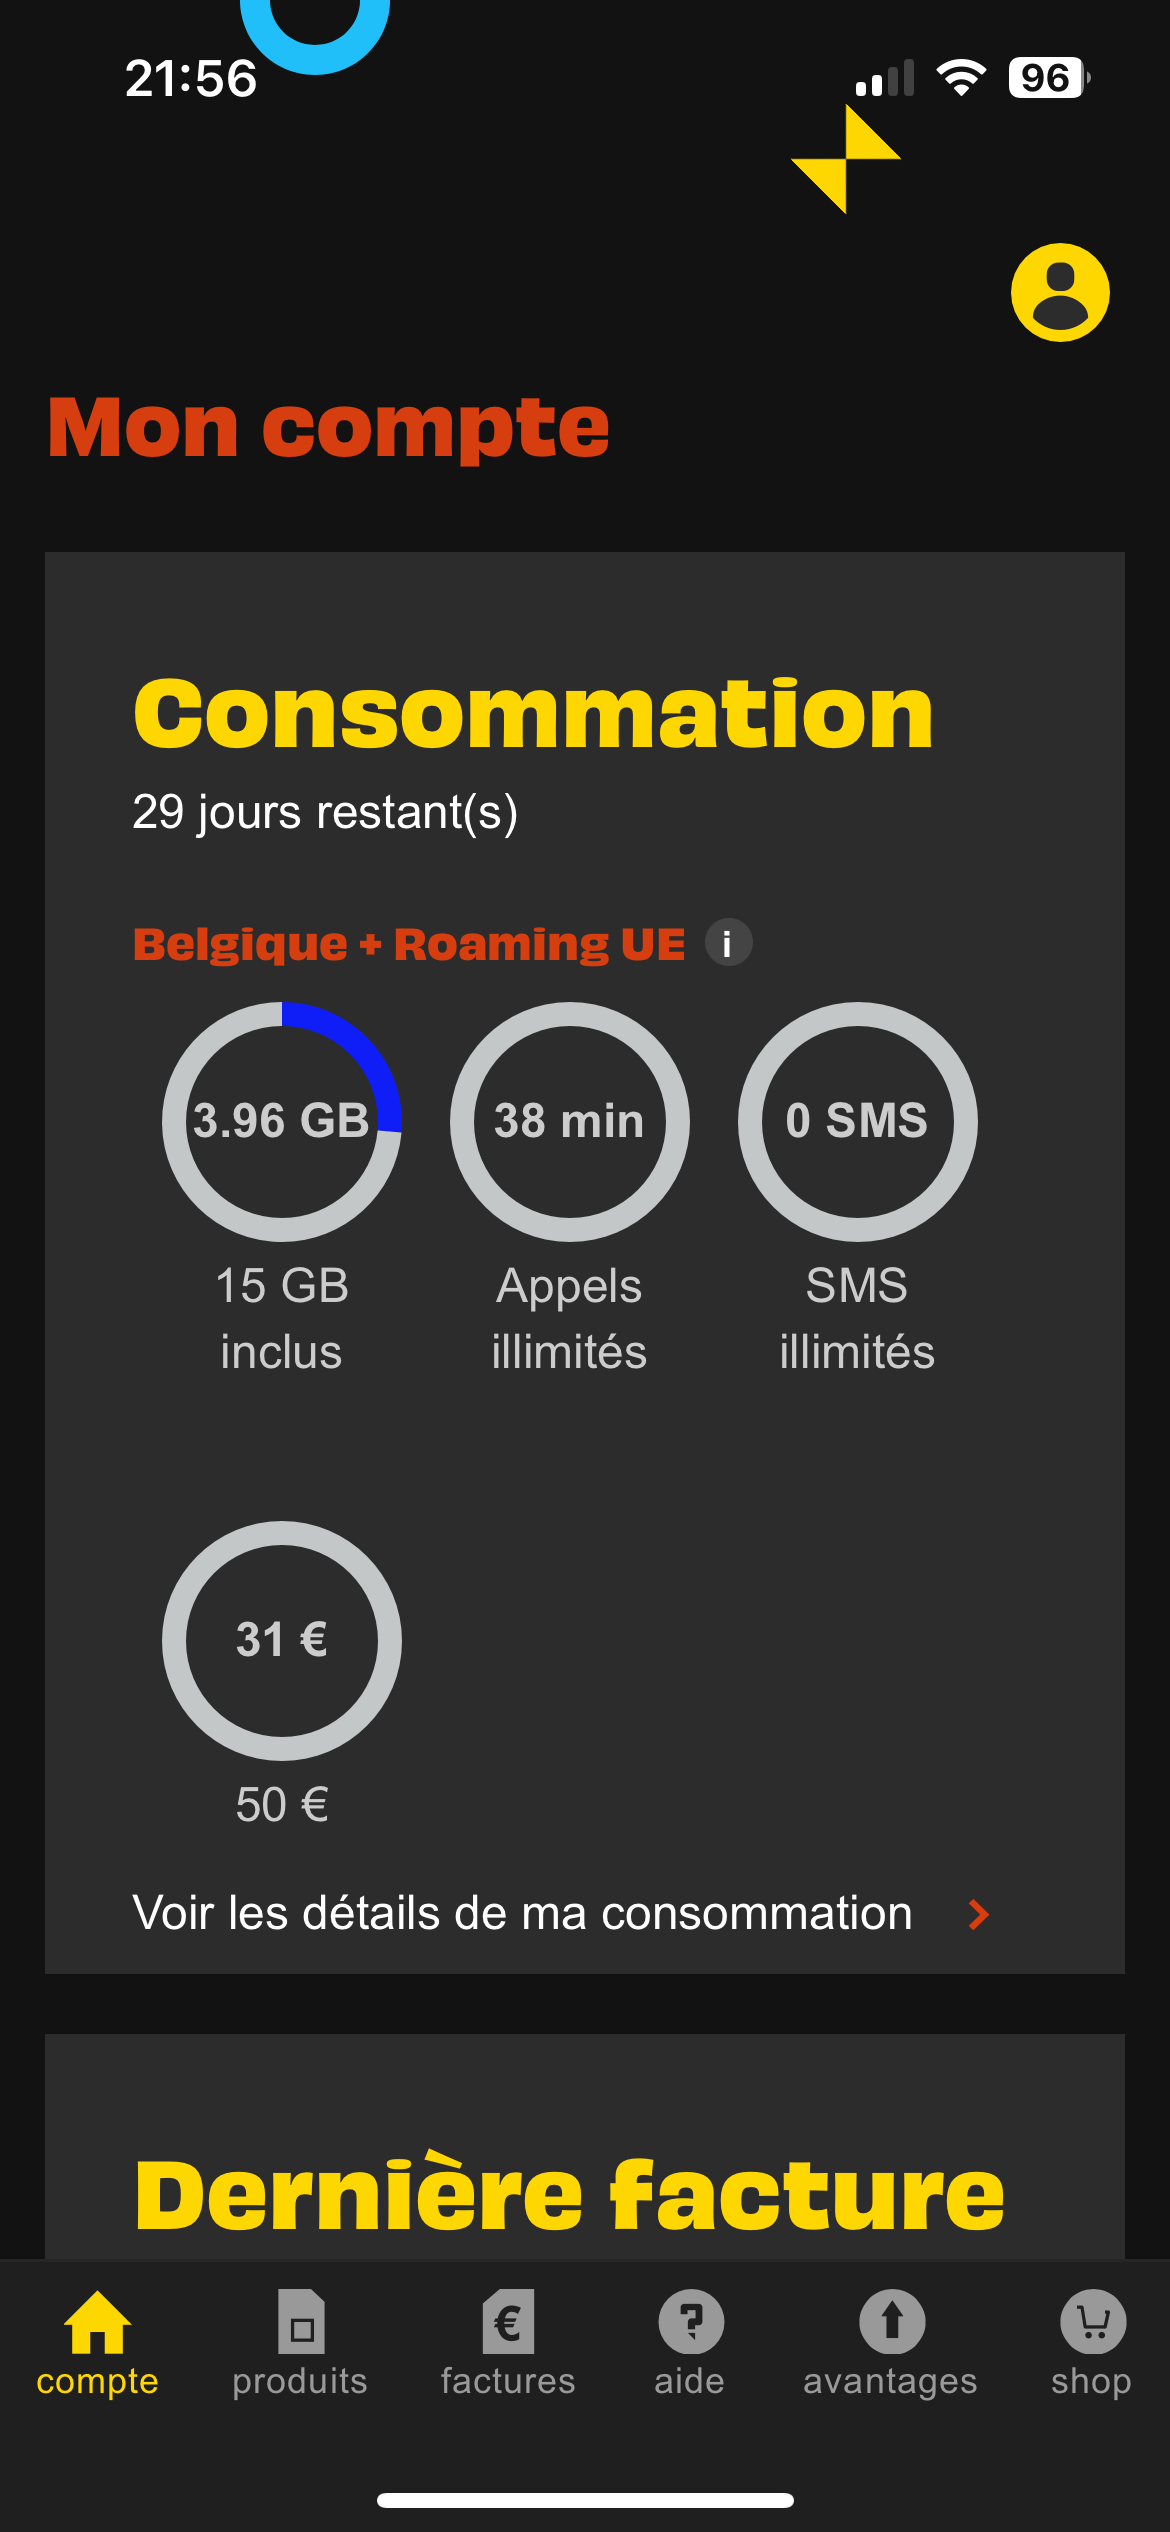
Task: Tap the battery indicator in status bar
Action: pos(1047,78)
